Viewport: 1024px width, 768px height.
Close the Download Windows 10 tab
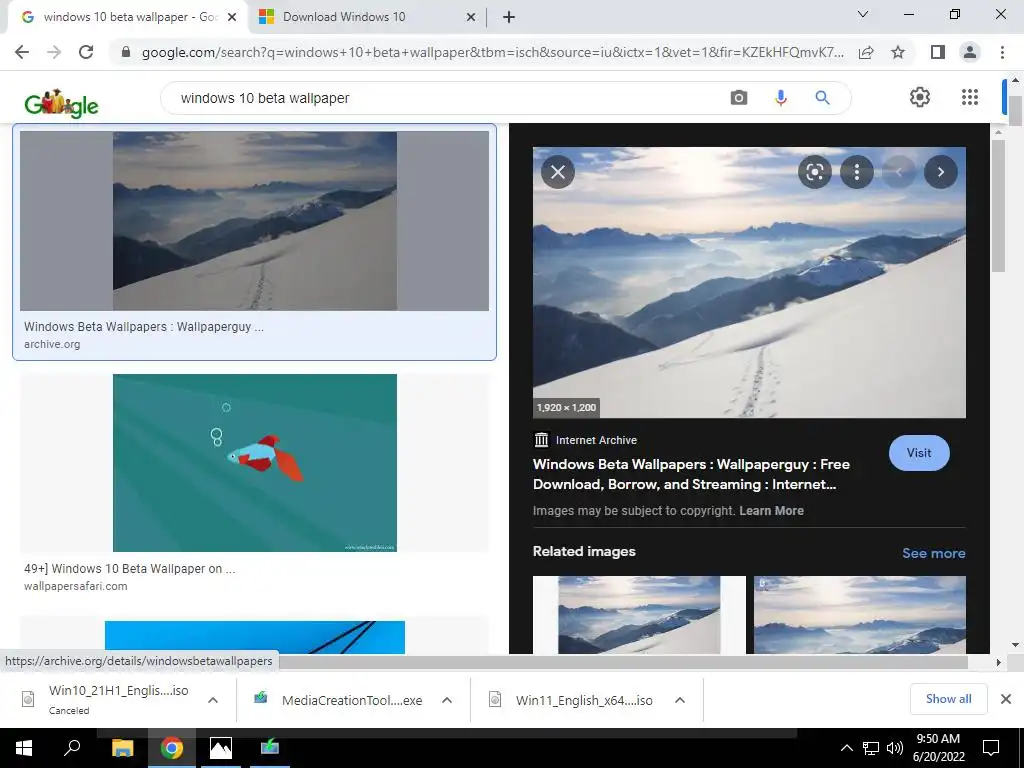[470, 17]
